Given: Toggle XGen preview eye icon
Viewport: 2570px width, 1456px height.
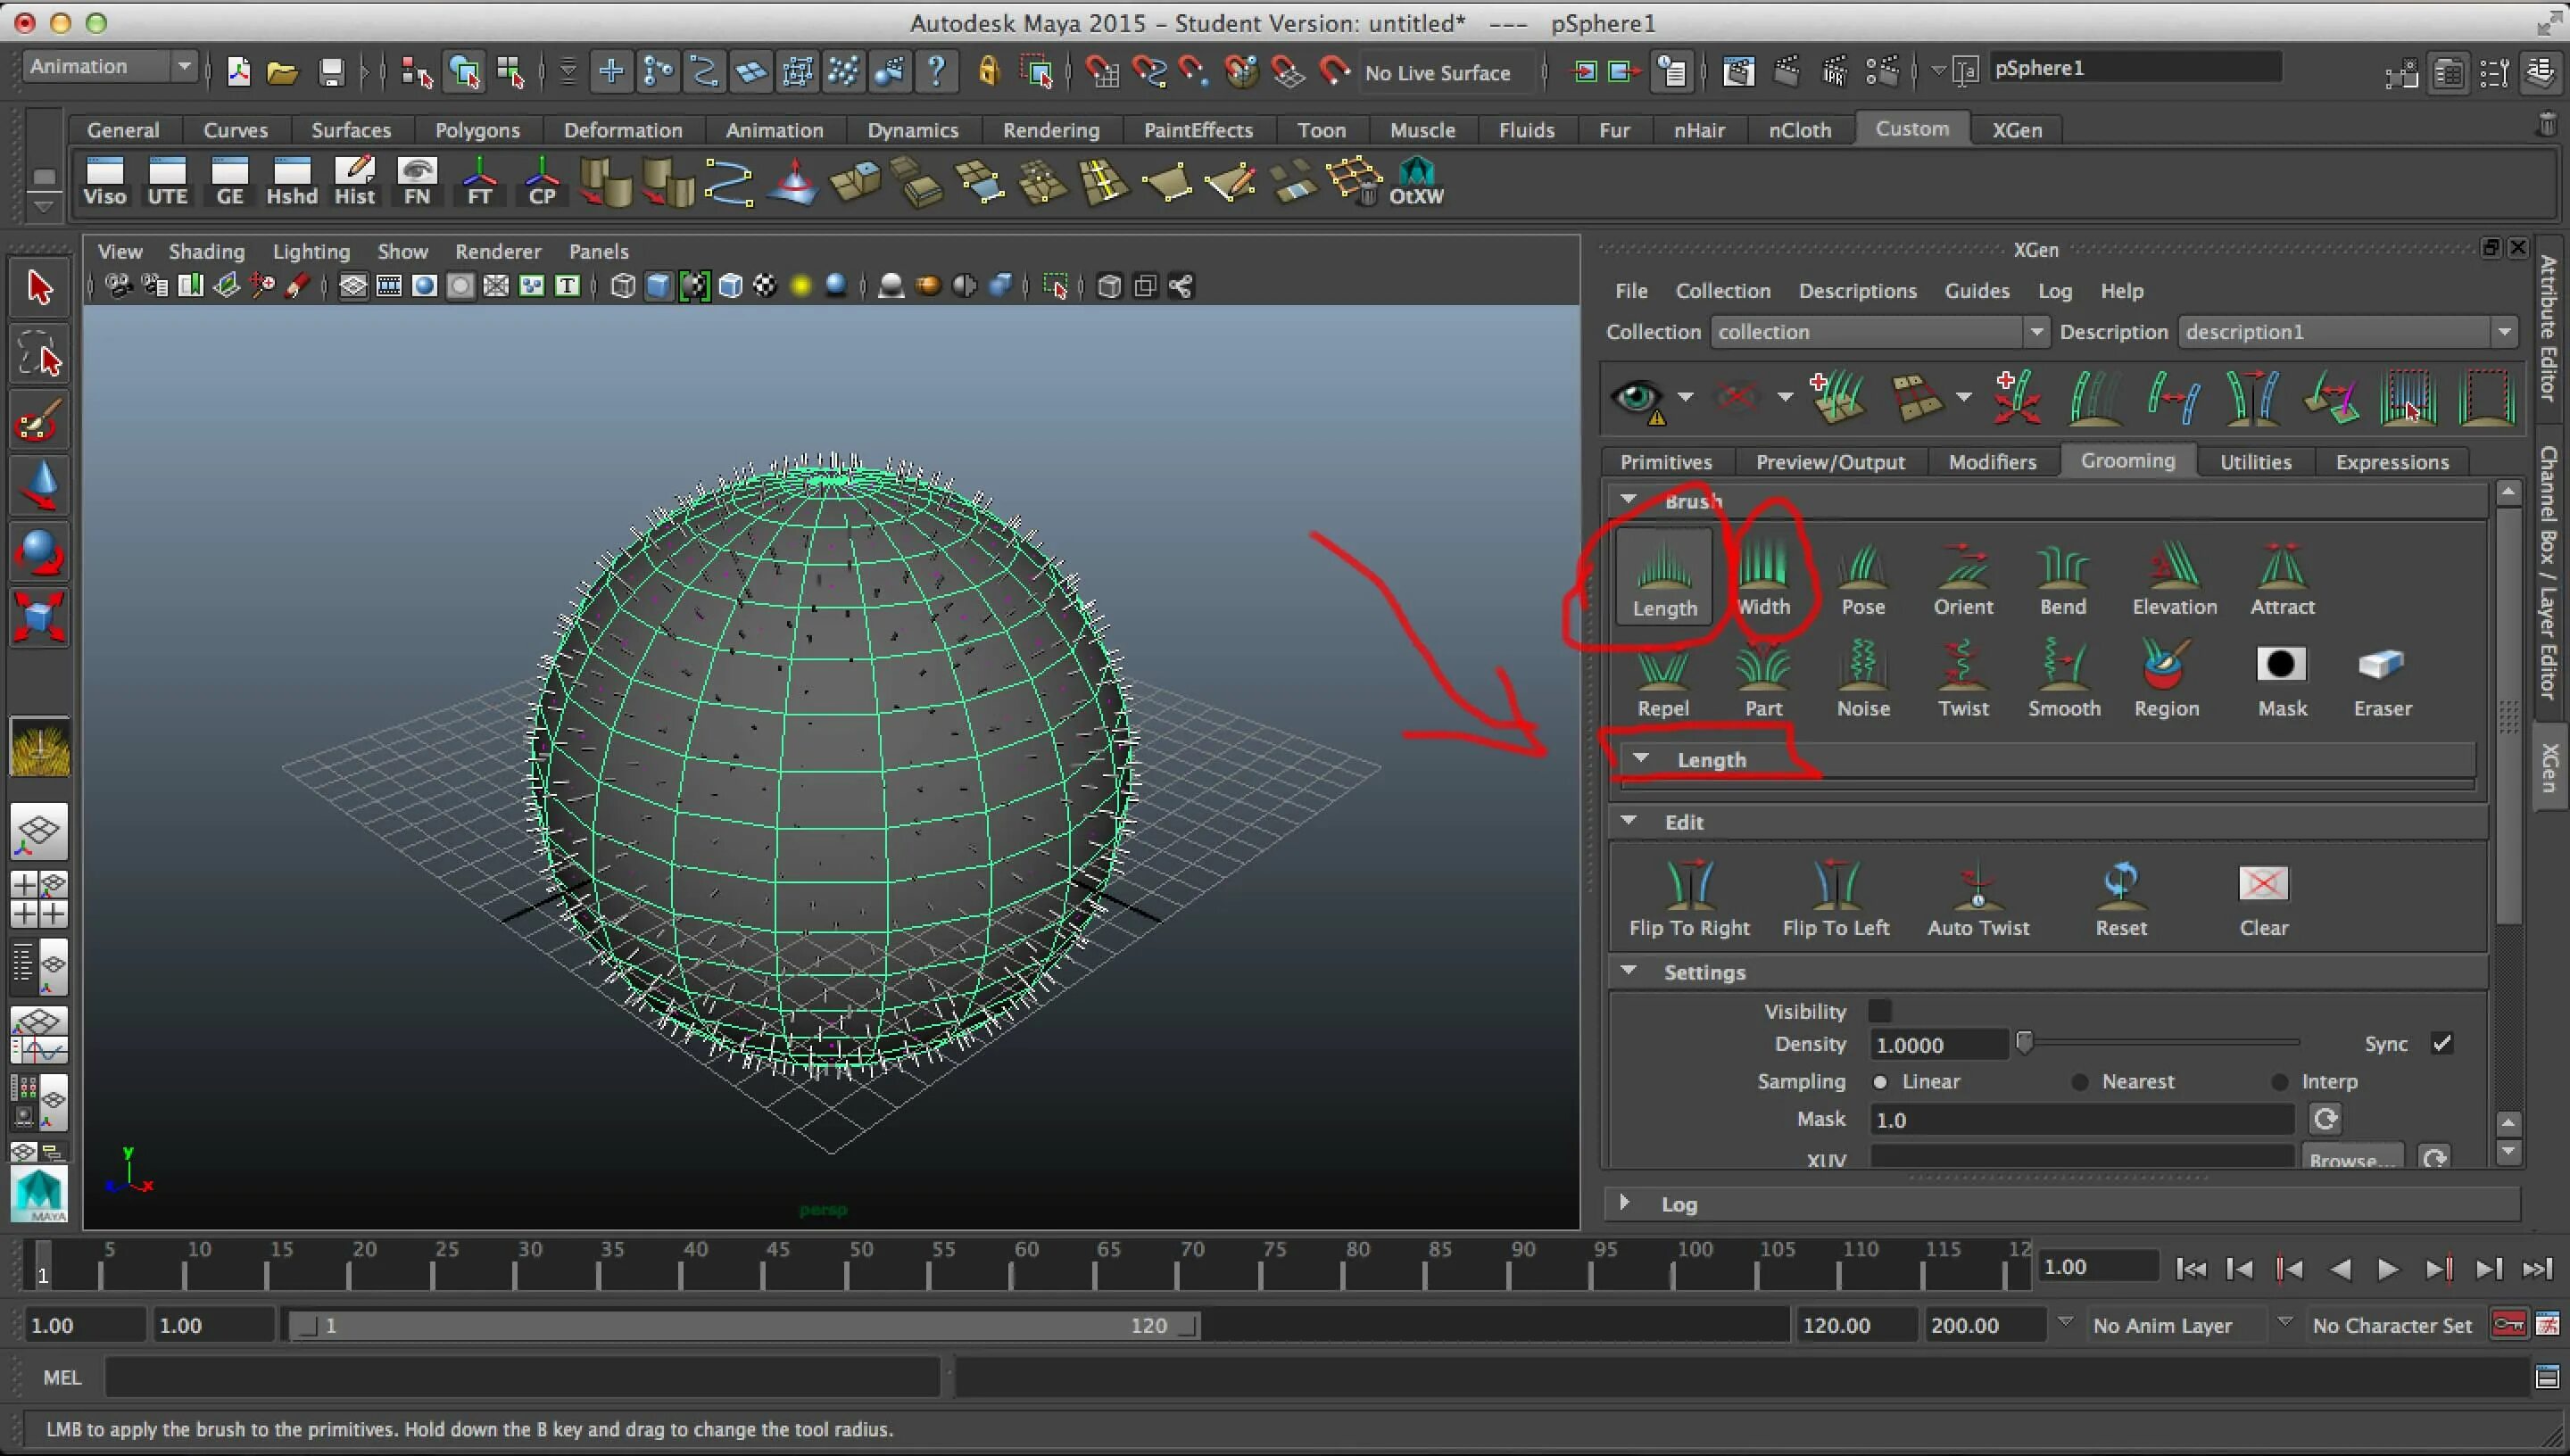Looking at the screenshot, I should 1638,398.
